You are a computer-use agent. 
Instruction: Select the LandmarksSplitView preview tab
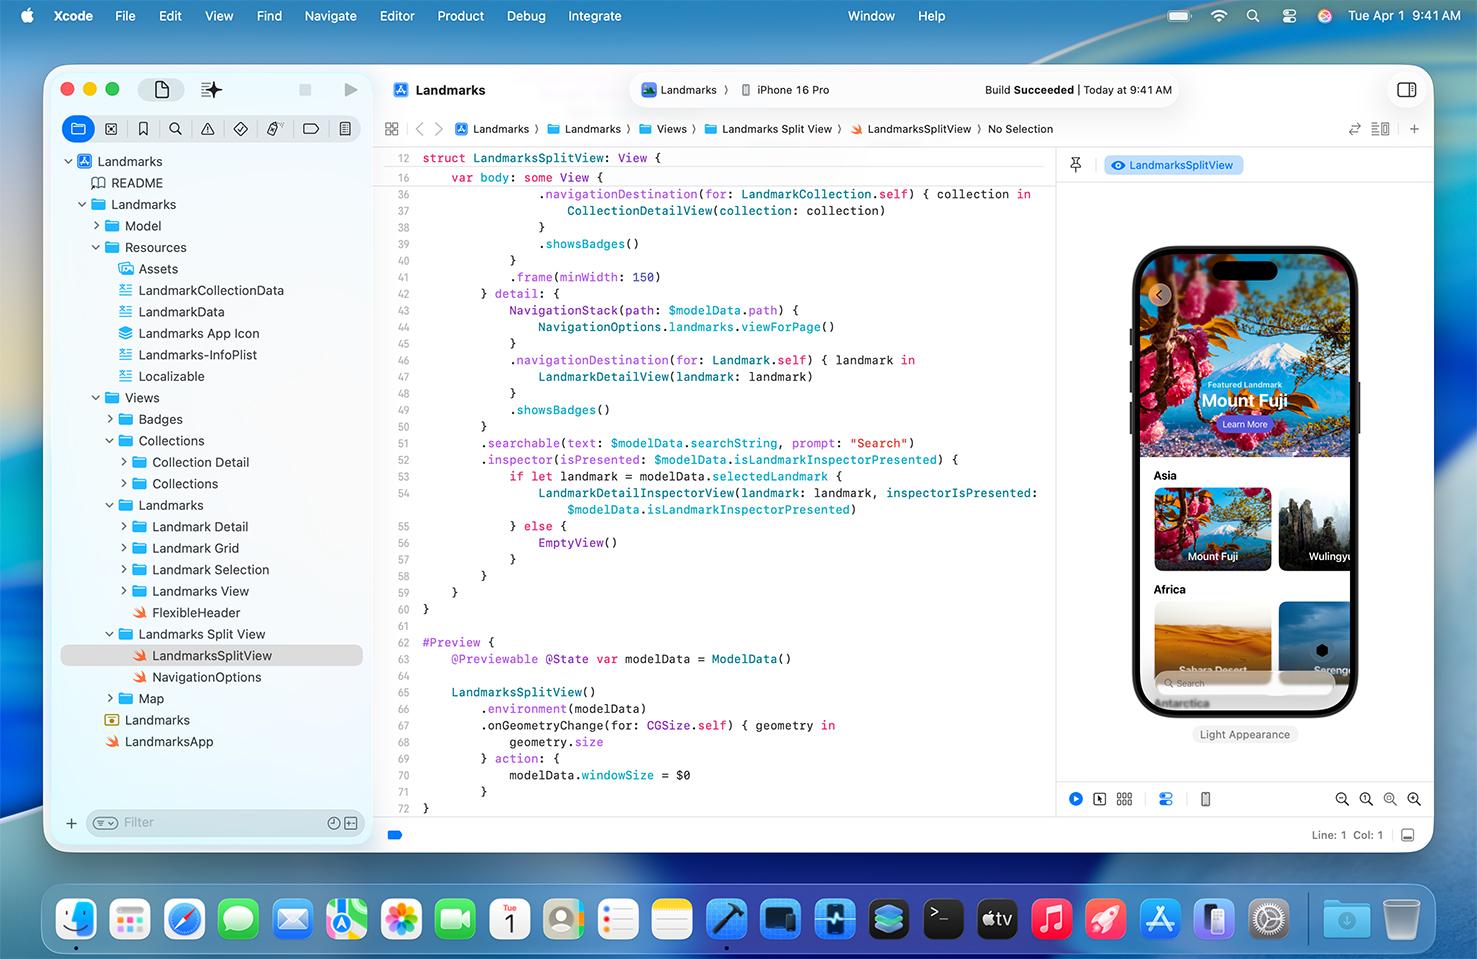(x=1173, y=165)
